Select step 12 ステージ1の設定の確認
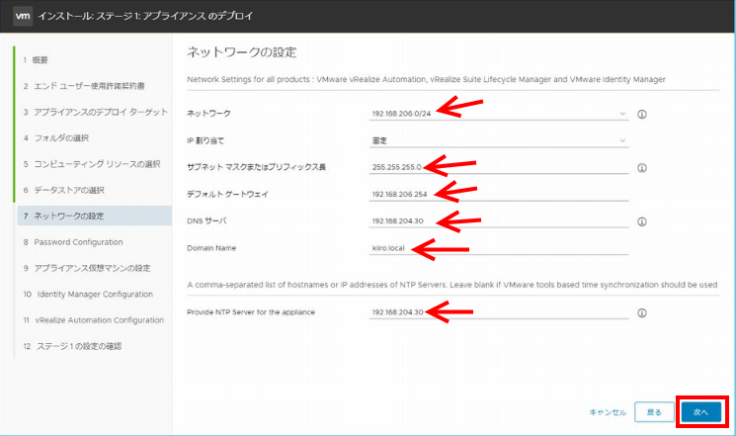 [72, 346]
